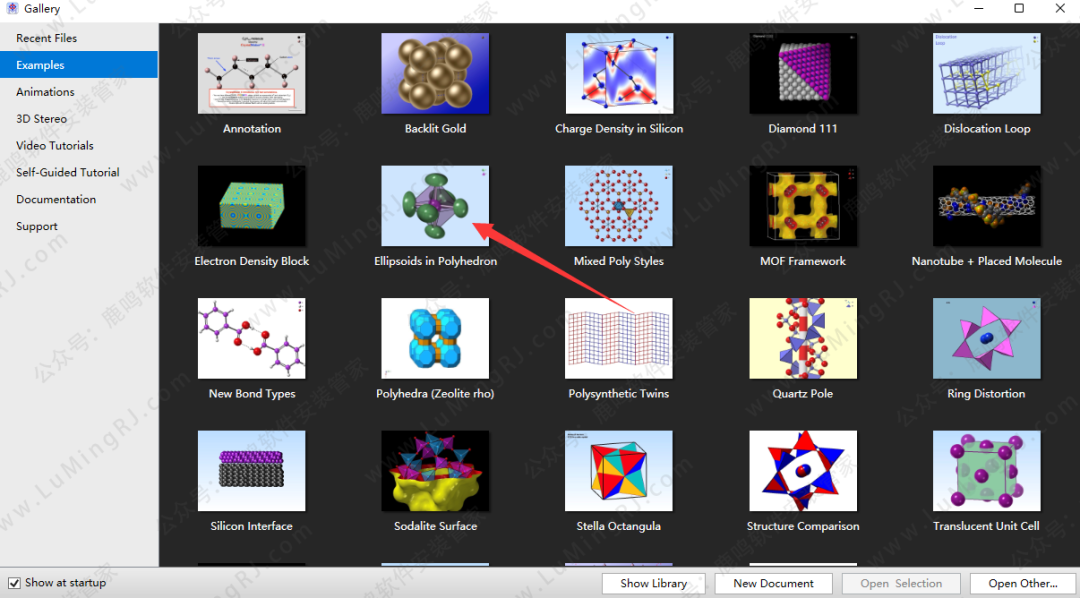Viewport: 1080px width, 598px height.
Task: Switch to Recent Files section
Action: [x=46, y=38]
